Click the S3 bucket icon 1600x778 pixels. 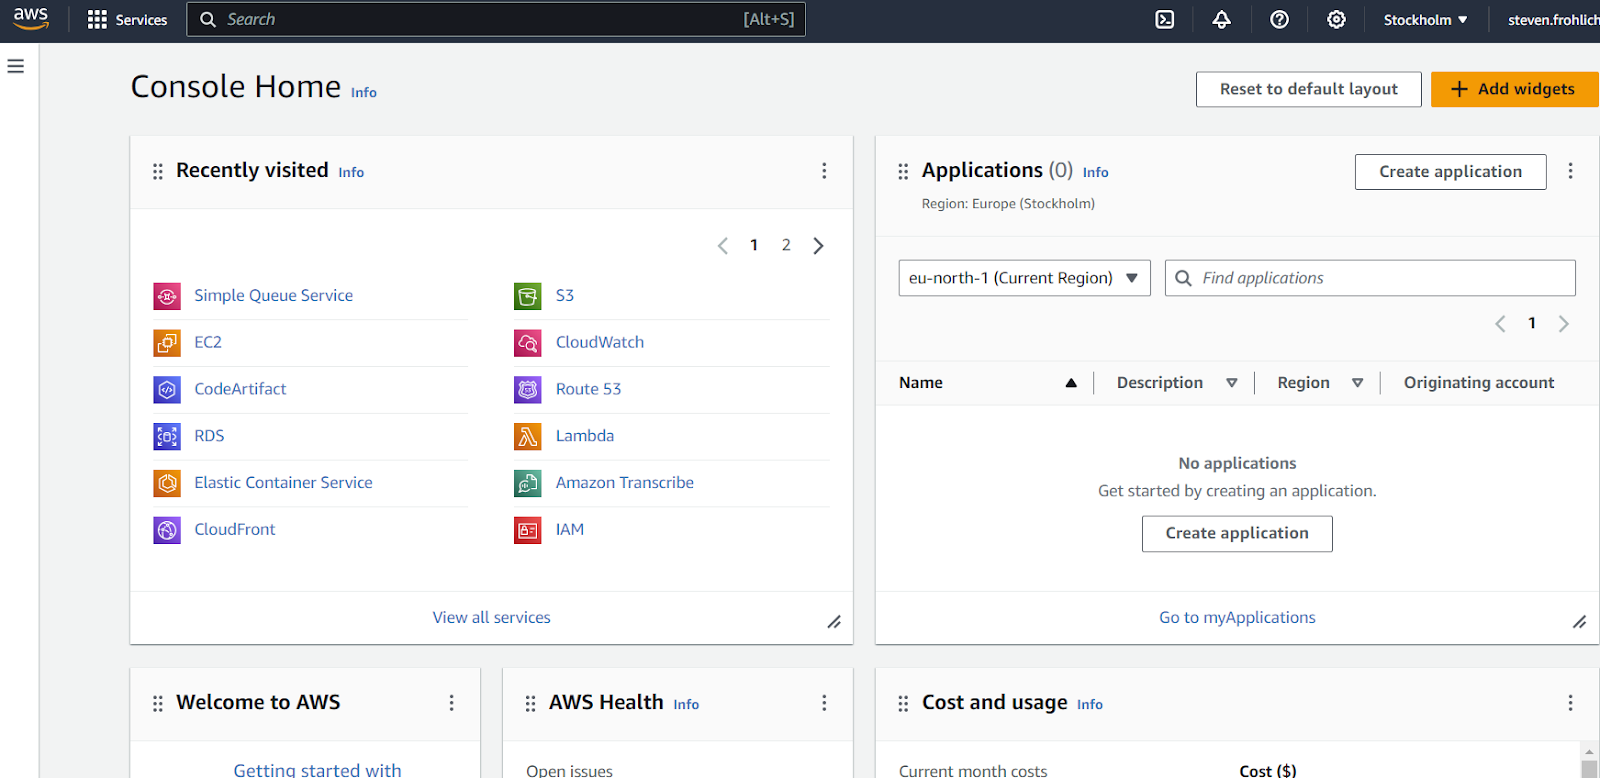(x=528, y=296)
